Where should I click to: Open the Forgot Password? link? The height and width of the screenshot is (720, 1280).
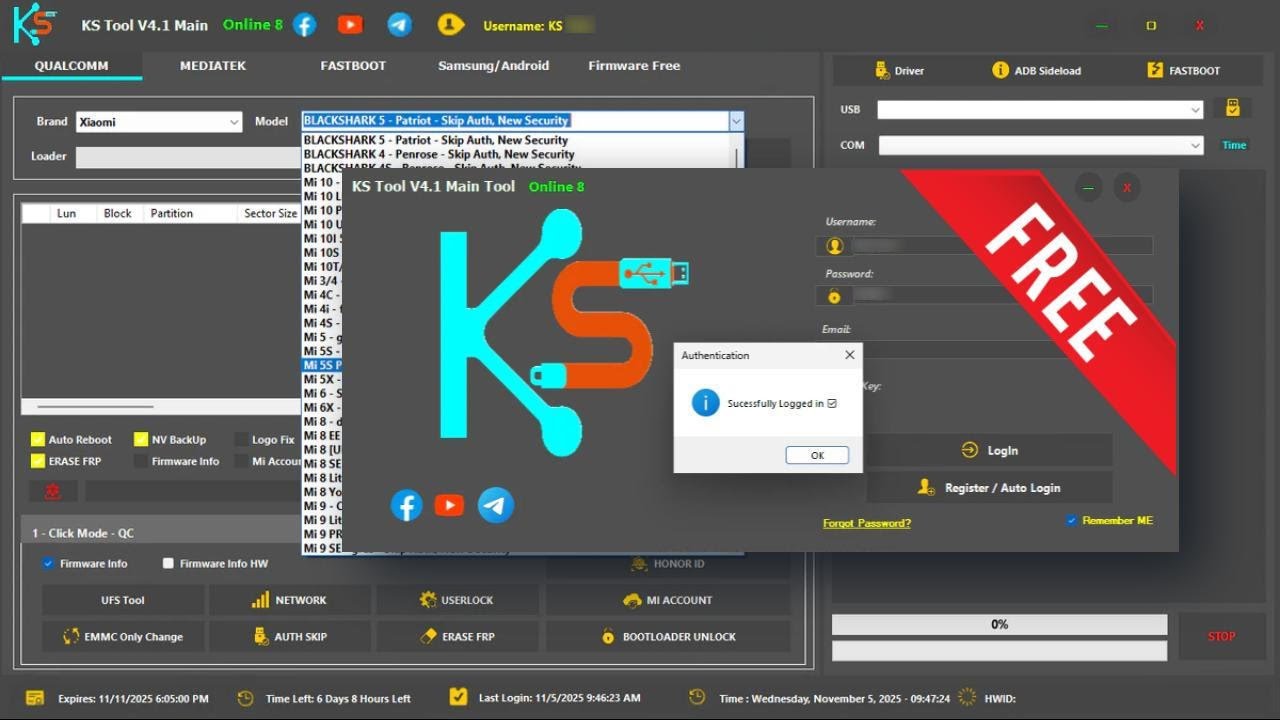tap(867, 523)
